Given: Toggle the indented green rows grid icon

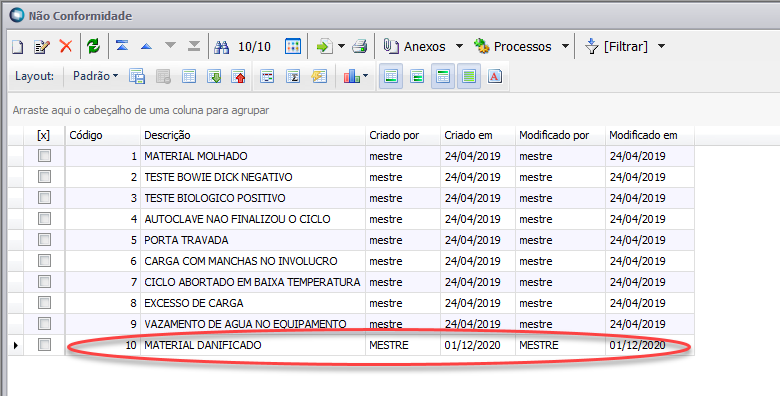Looking at the screenshot, I should [417, 76].
